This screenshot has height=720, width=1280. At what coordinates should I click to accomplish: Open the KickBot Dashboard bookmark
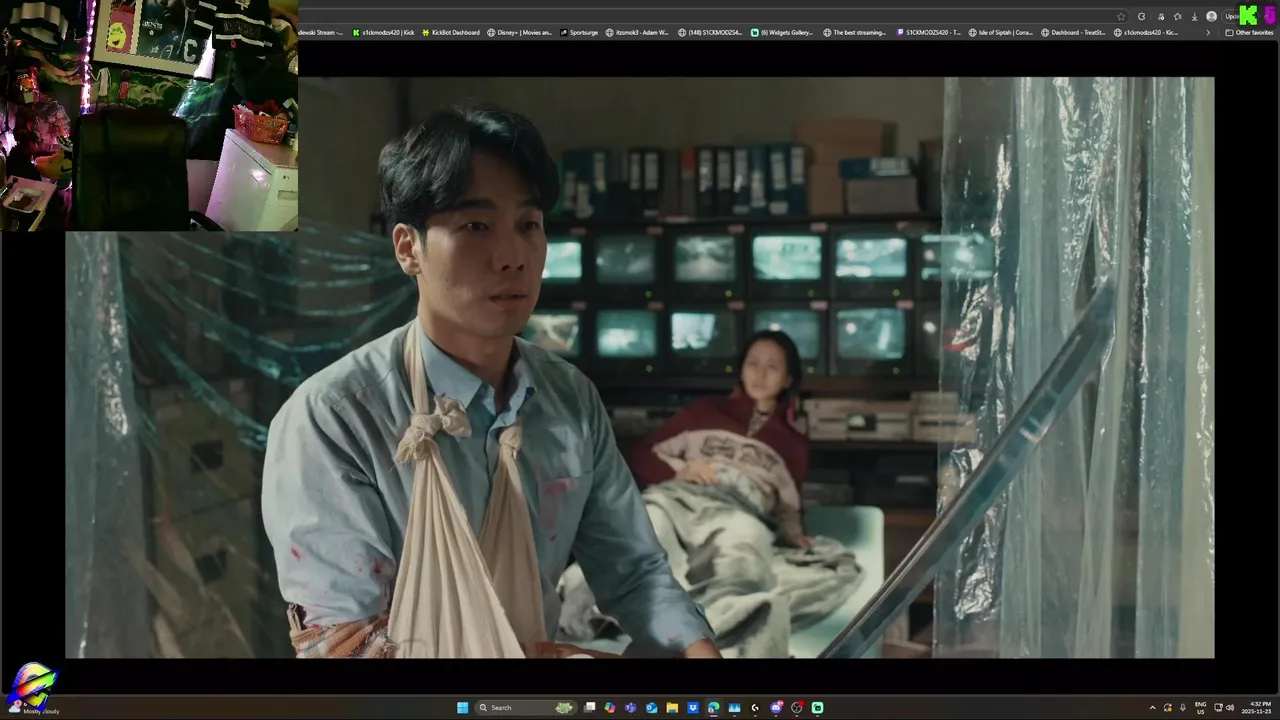(449, 32)
